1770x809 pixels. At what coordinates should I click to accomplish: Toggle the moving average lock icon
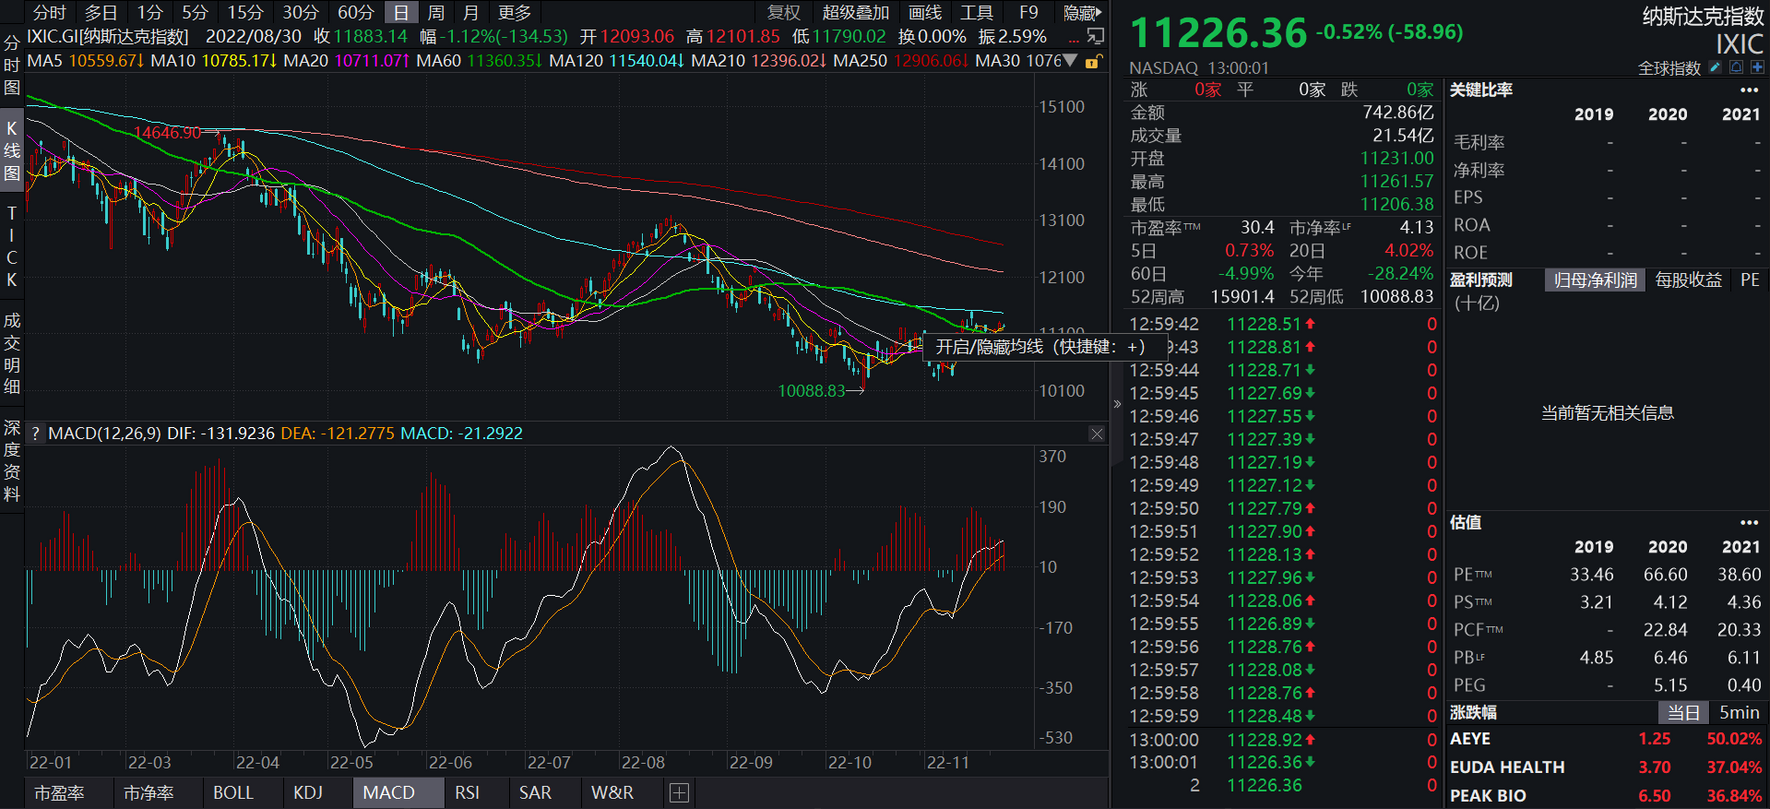1093,61
